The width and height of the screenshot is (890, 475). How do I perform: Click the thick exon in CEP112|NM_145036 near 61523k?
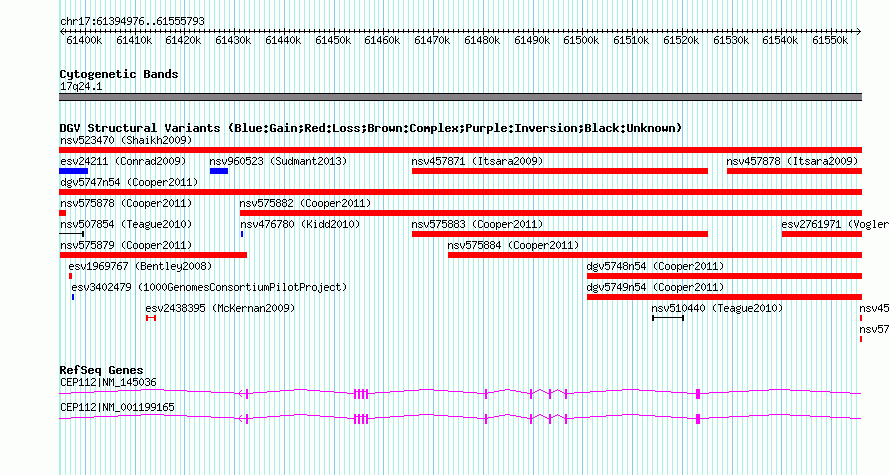tap(698, 394)
